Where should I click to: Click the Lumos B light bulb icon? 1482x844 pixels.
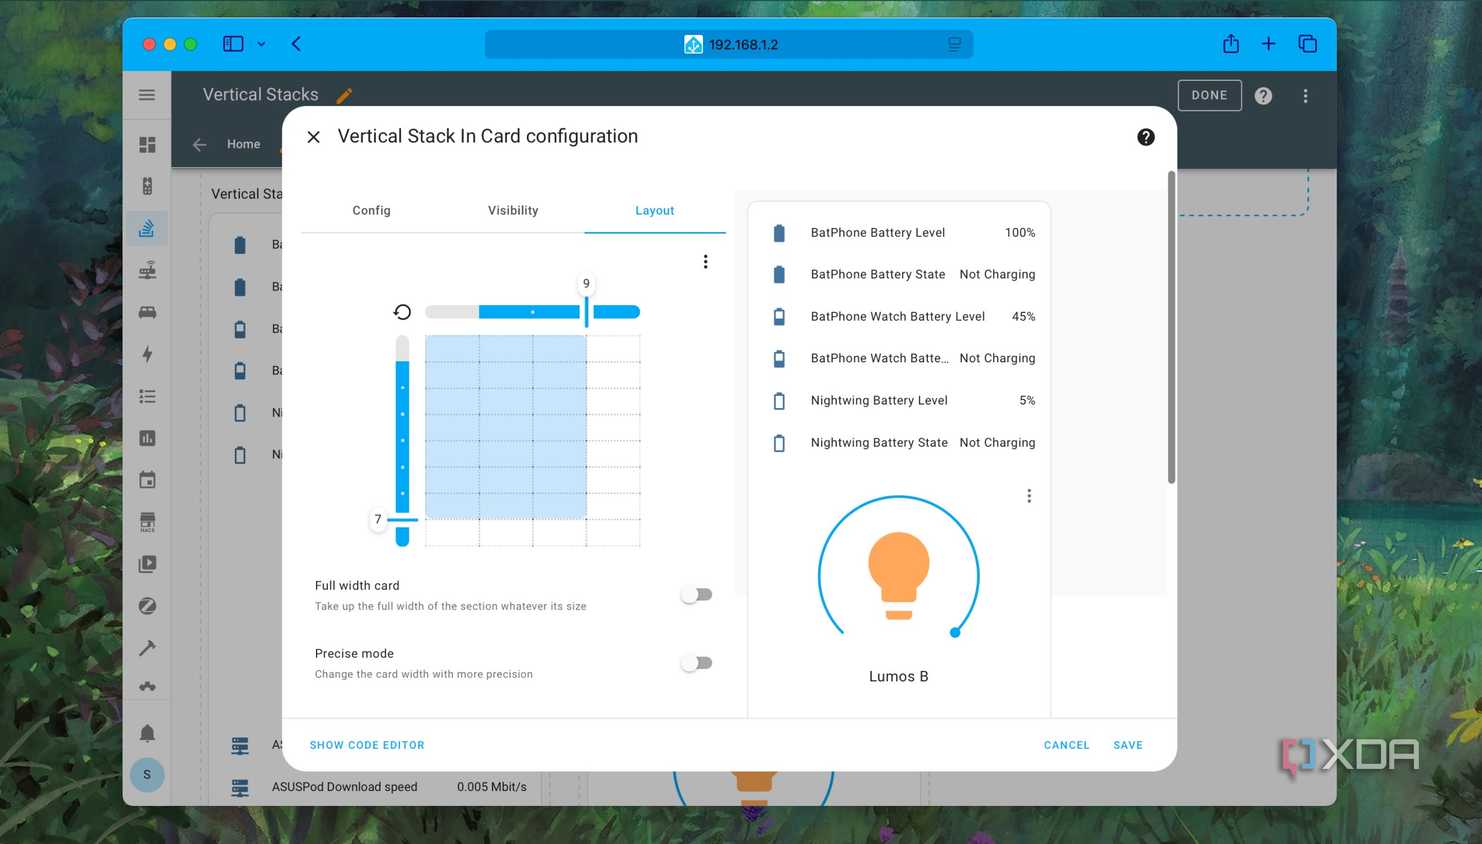pos(898,575)
